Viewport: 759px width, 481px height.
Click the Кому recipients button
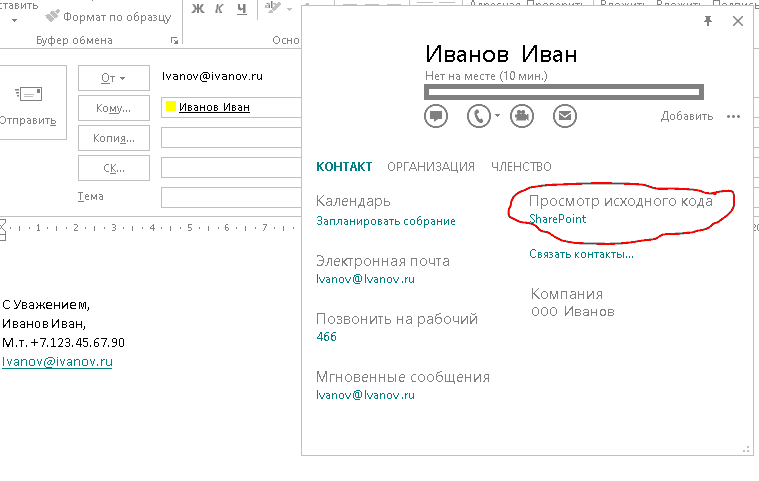click(114, 108)
